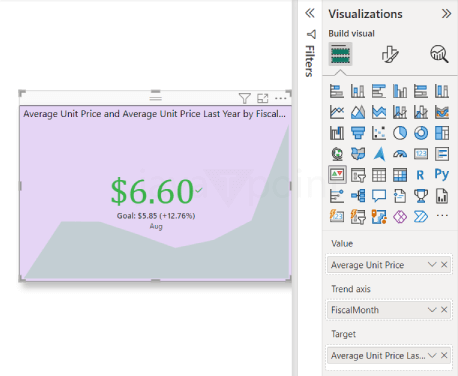Click the Goal: $5.85 (+12.76%) text
Viewport: 458px width, 376px height.
(x=156, y=216)
